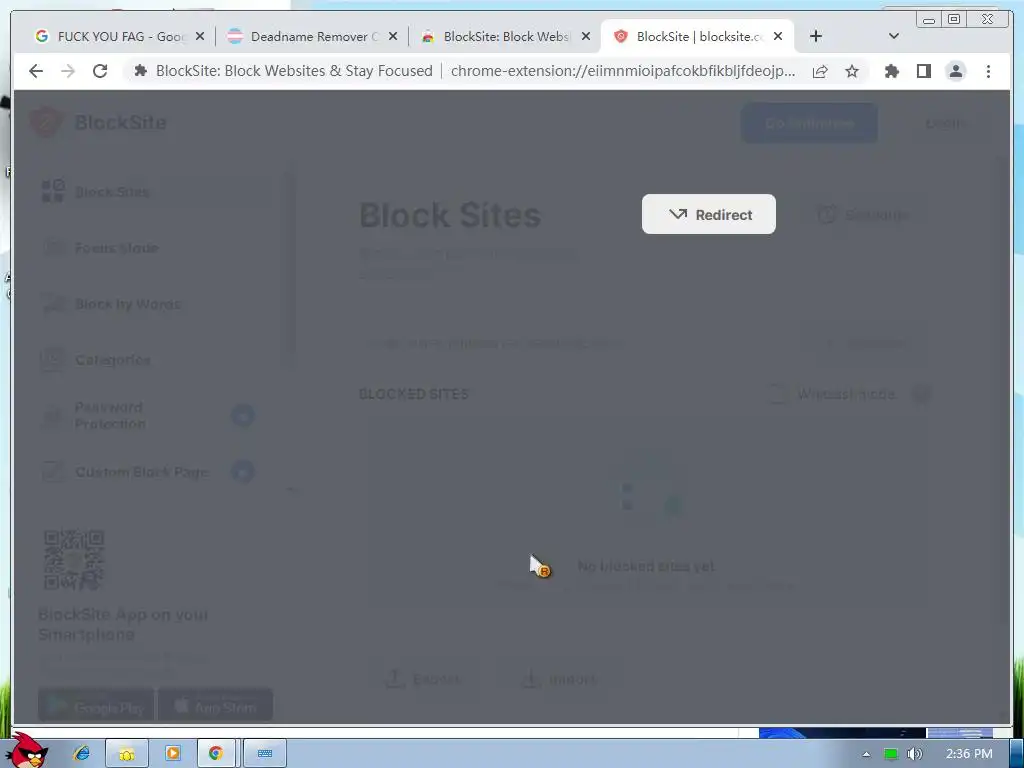Share this page icon

tap(820, 71)
